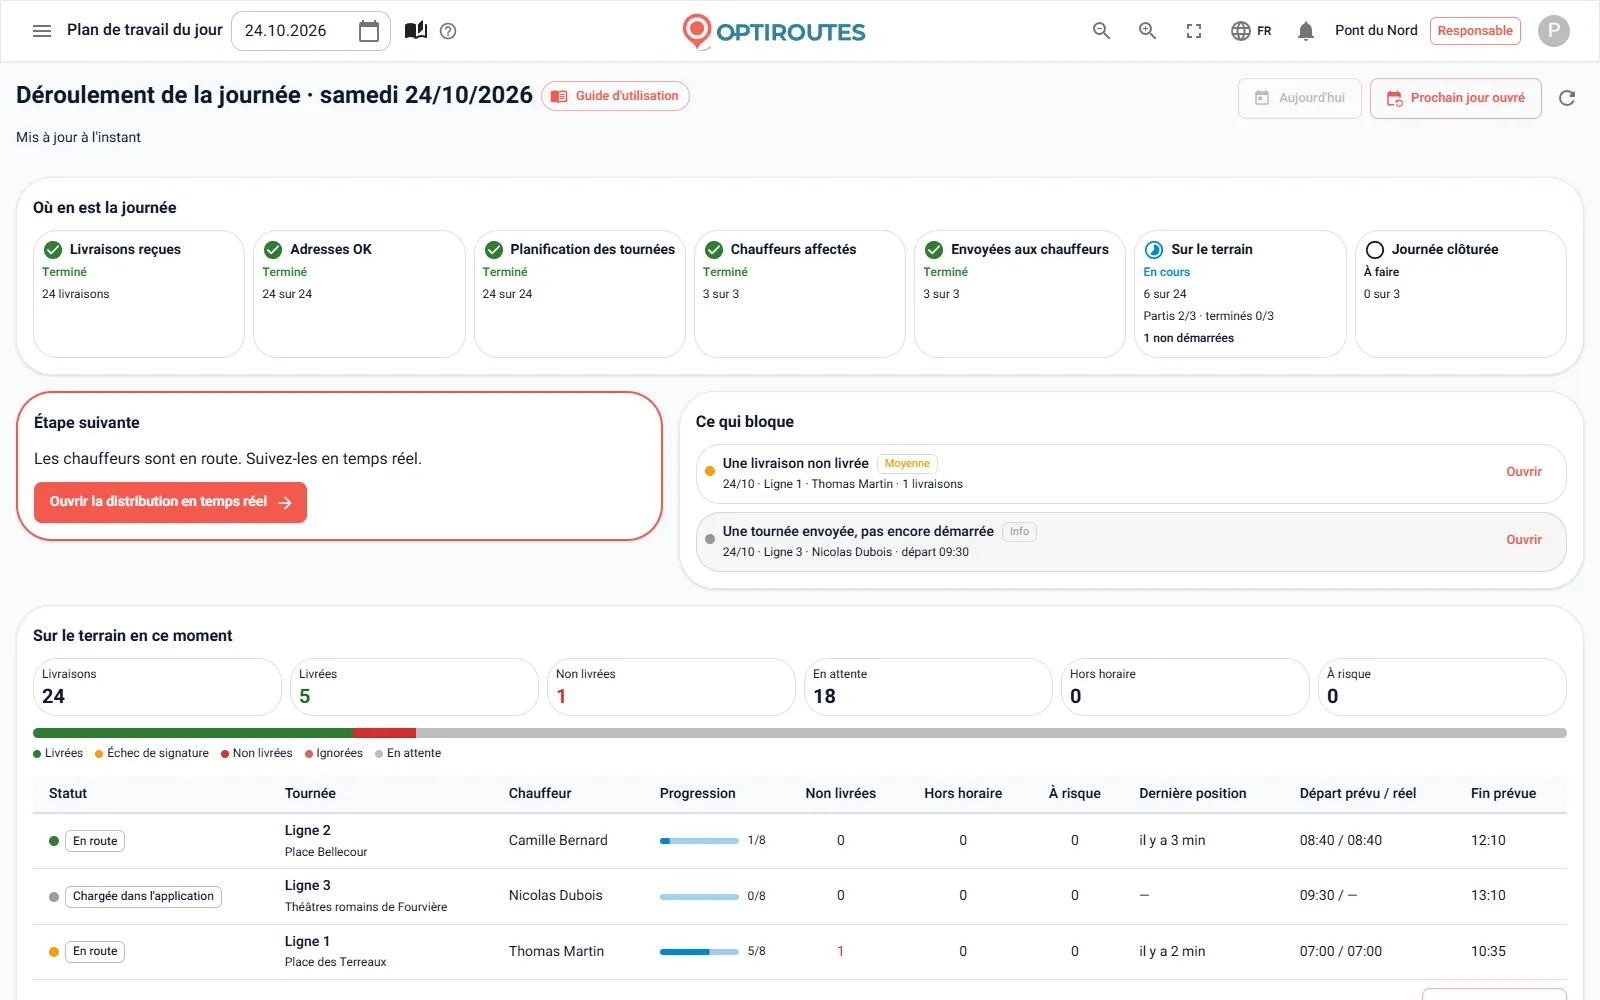Sort by the Dernière position column header

tap(1193, 794)
